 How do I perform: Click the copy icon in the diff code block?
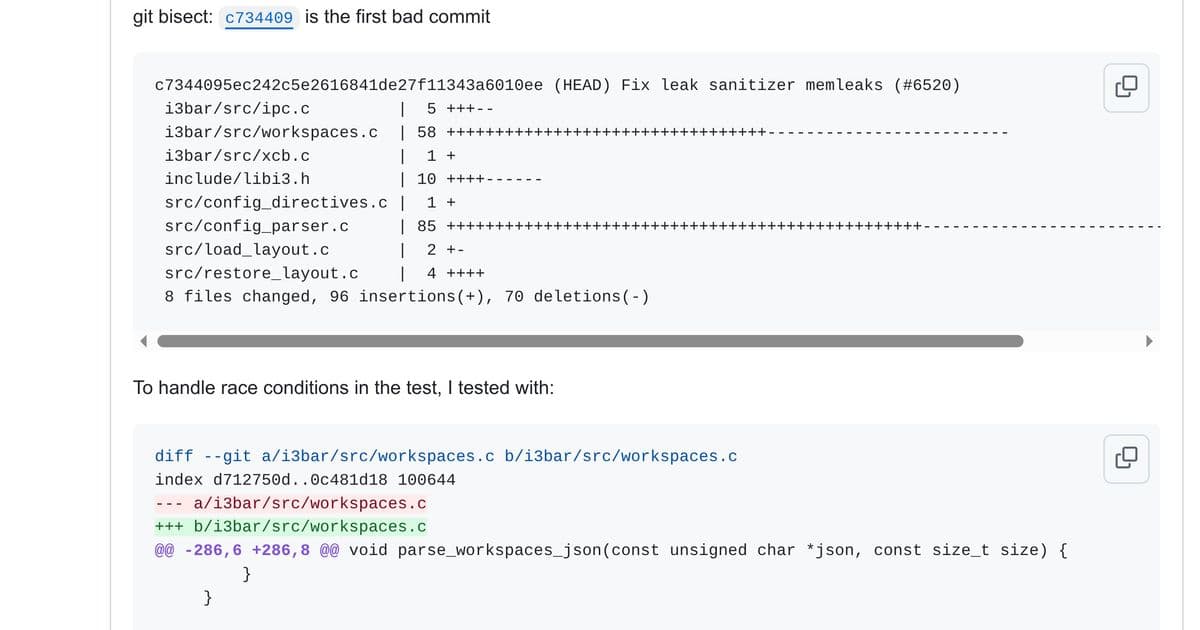[1126, 458]
